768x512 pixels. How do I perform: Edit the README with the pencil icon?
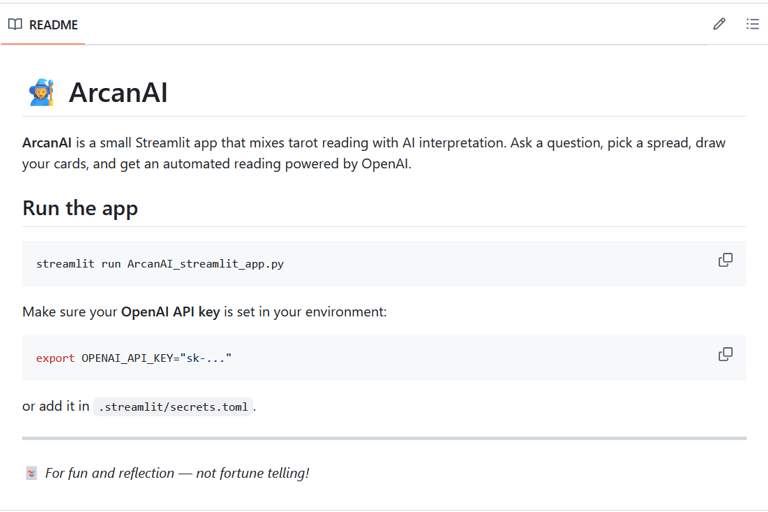tap(719, 24)
